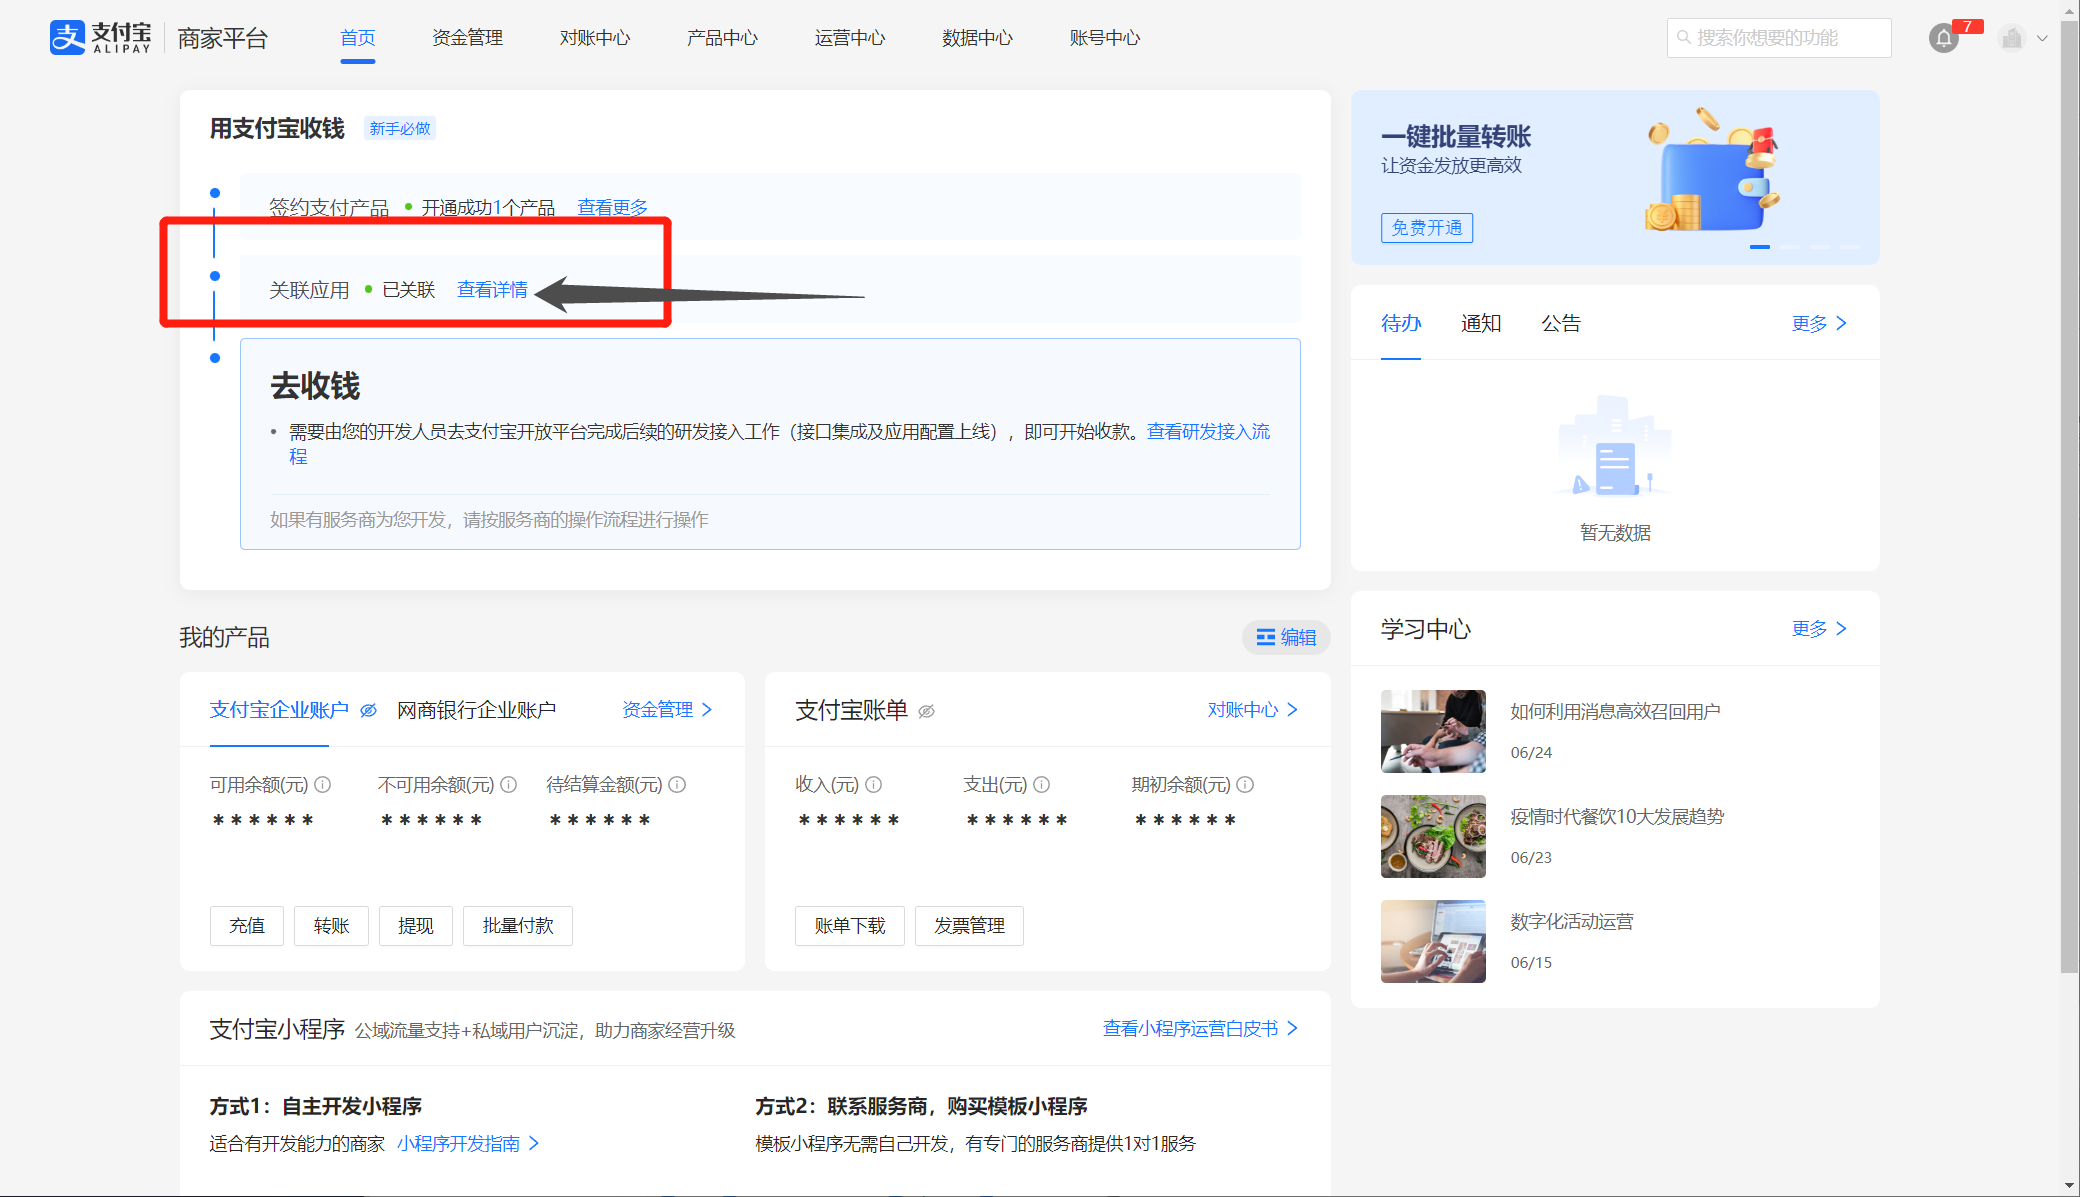Click 一键批量转账 banner title
The width and height of the screenshot is (2080, 1197).
[x=1456, y=137]
